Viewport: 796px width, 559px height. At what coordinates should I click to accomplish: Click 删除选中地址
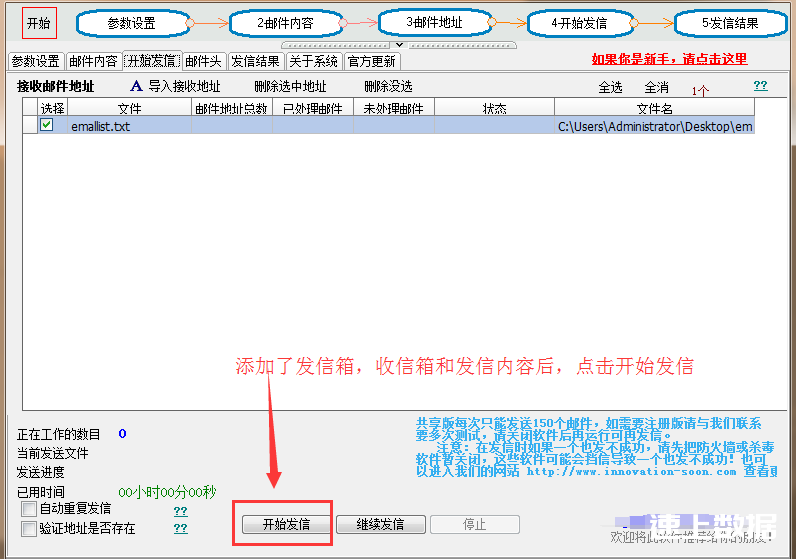[290, 86]
